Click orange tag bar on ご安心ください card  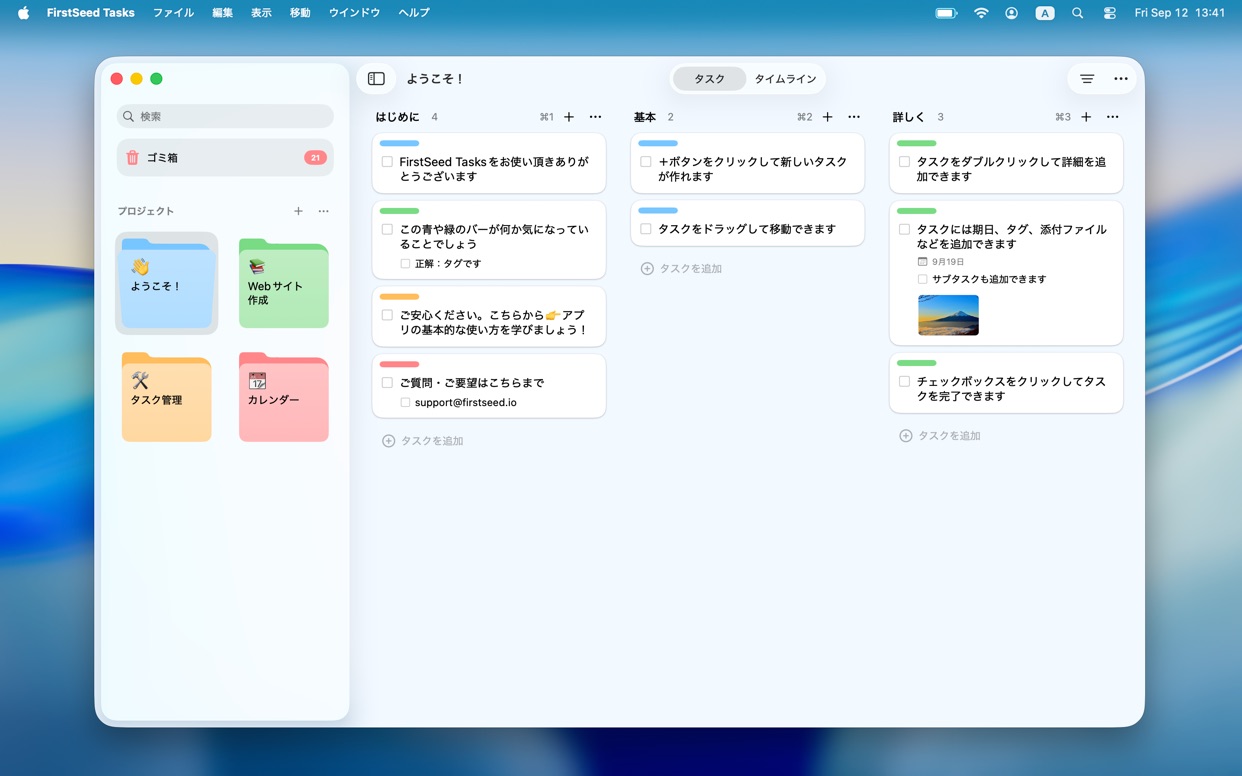click(x=399, y=297)
